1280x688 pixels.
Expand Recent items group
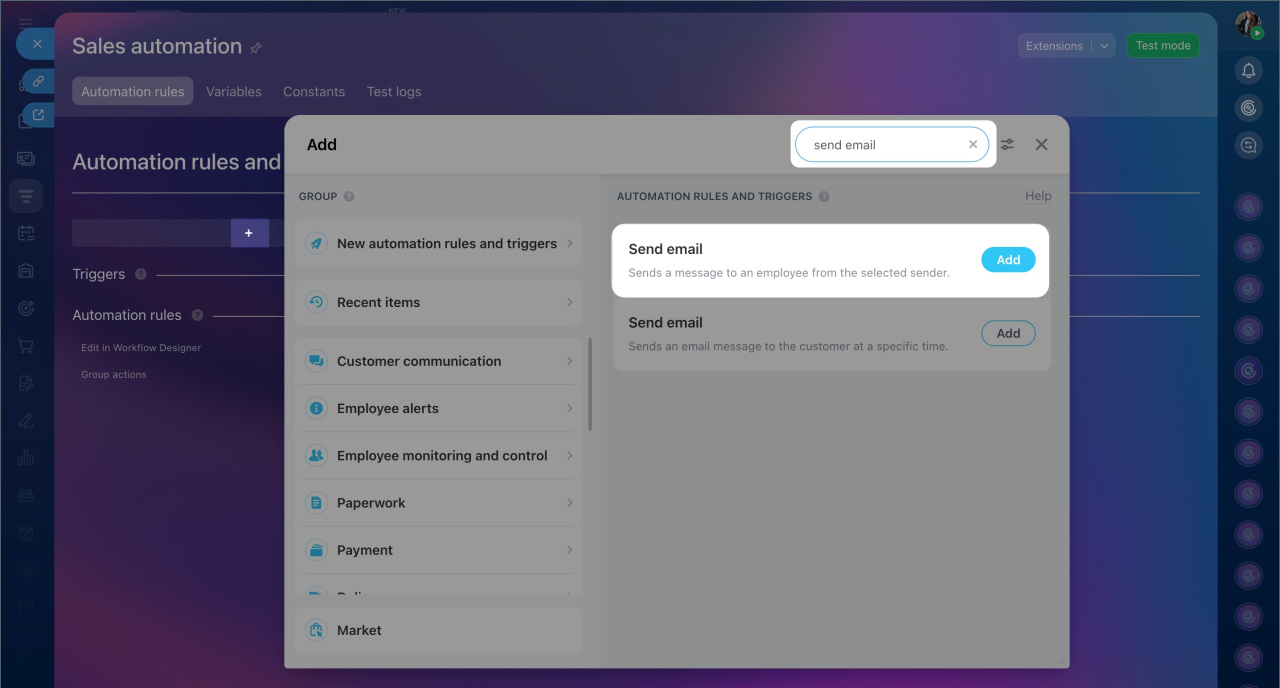tap(440, 302)
